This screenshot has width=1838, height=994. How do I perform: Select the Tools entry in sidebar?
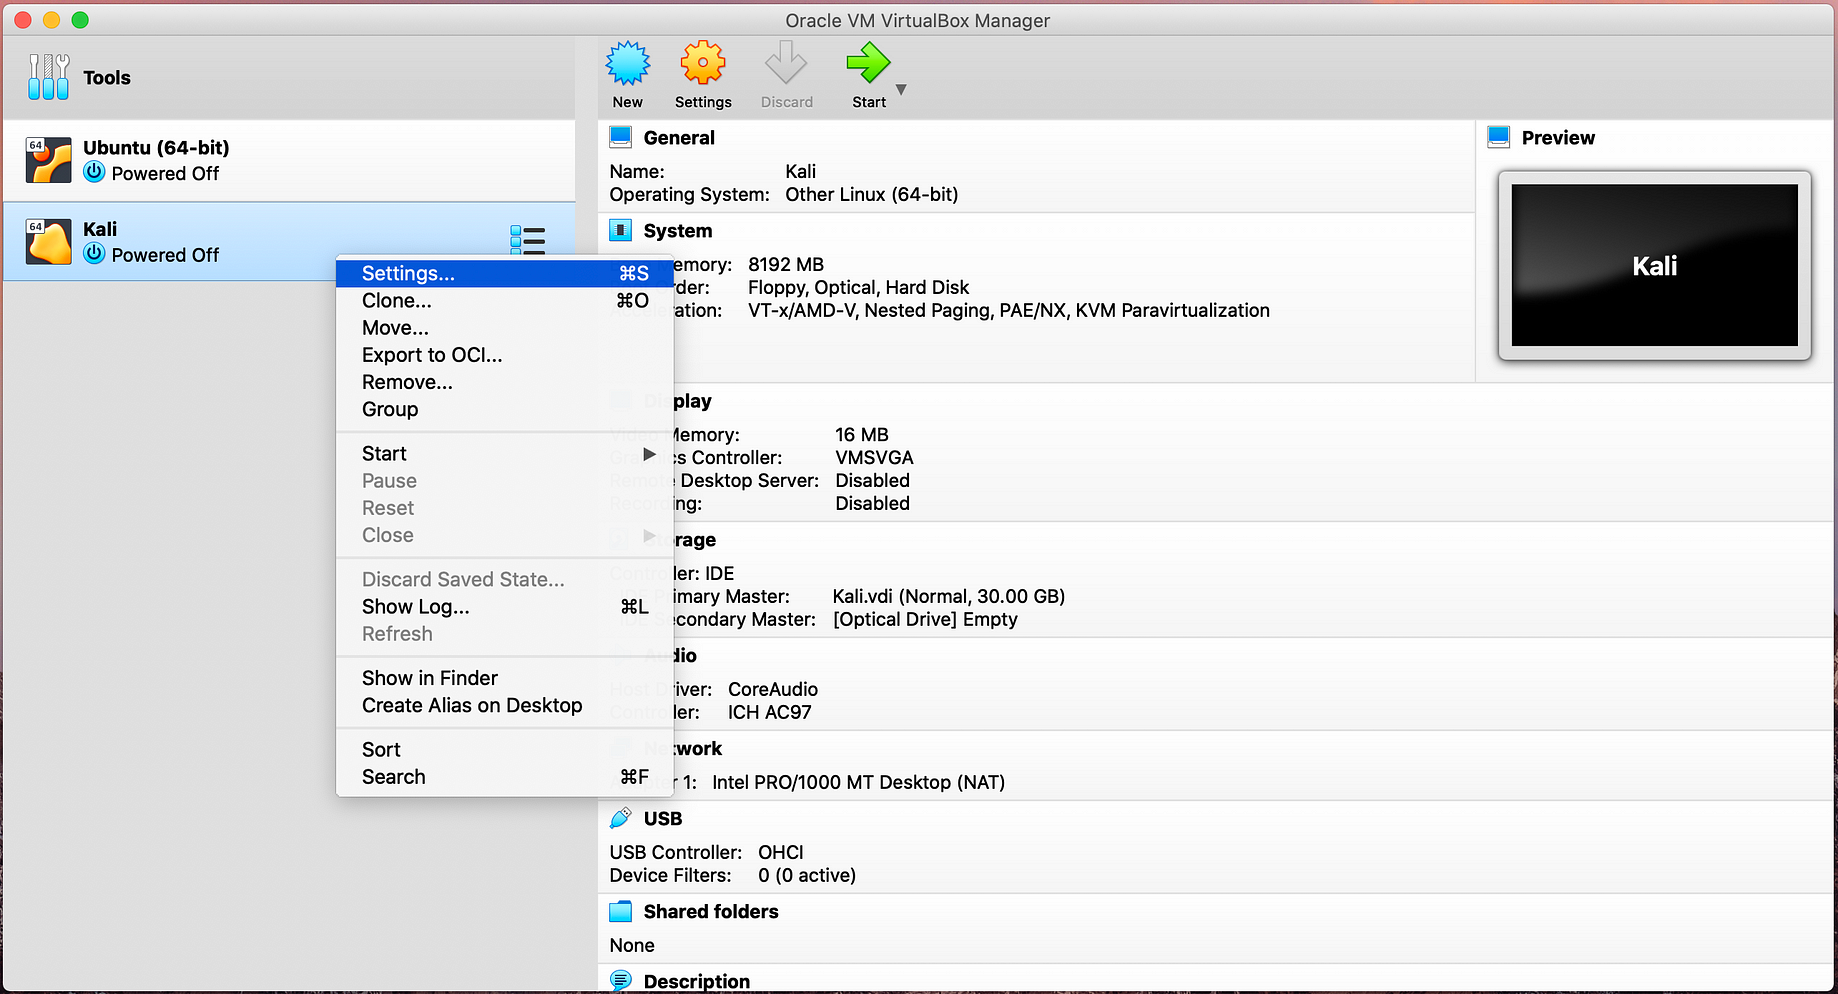tap(289, 78)
